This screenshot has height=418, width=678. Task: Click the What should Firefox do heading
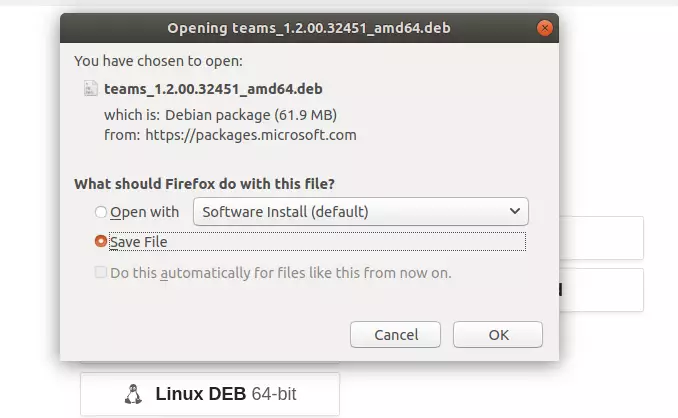(205, 184)
